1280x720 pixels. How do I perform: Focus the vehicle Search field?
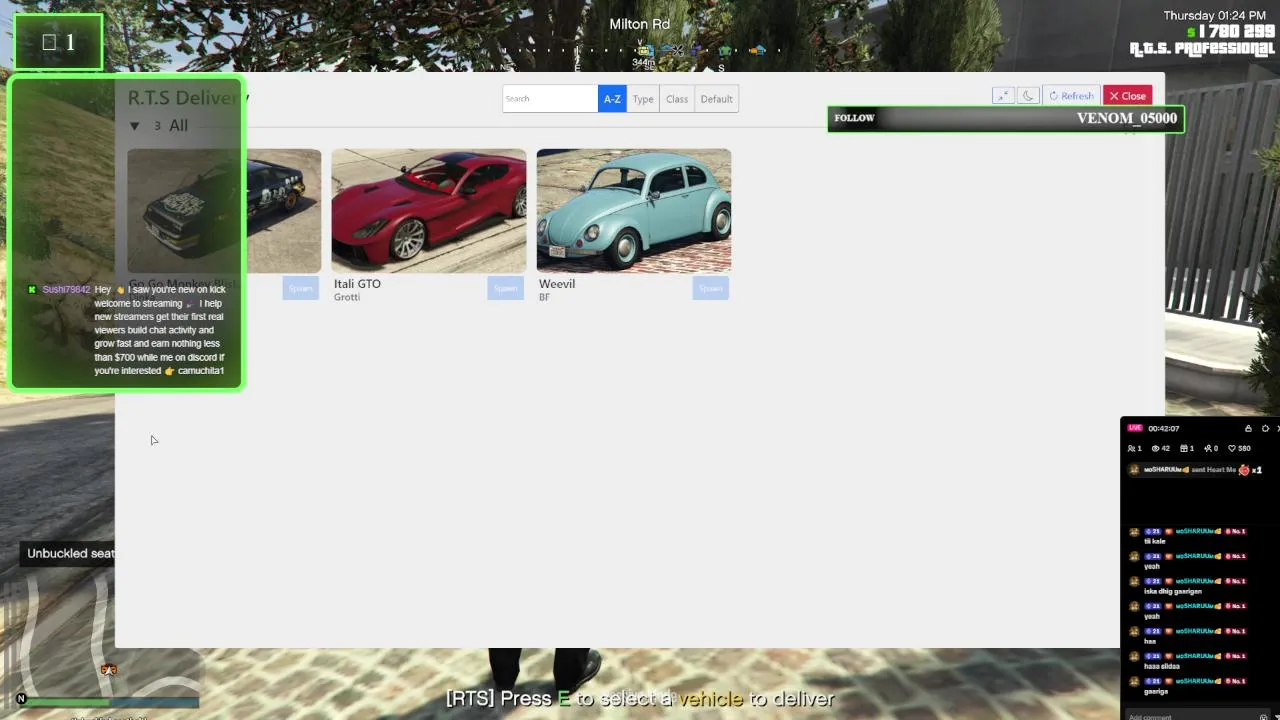pos(550,99)
